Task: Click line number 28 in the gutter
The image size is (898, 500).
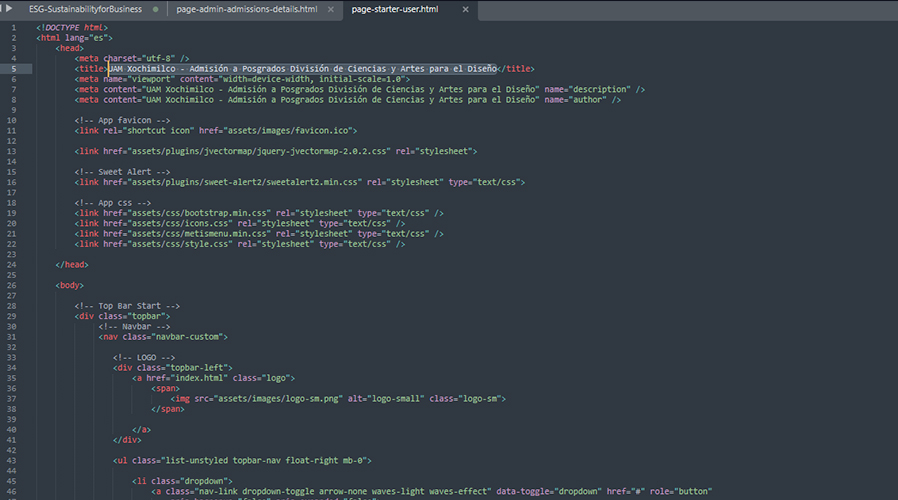Action: (11, 305)
